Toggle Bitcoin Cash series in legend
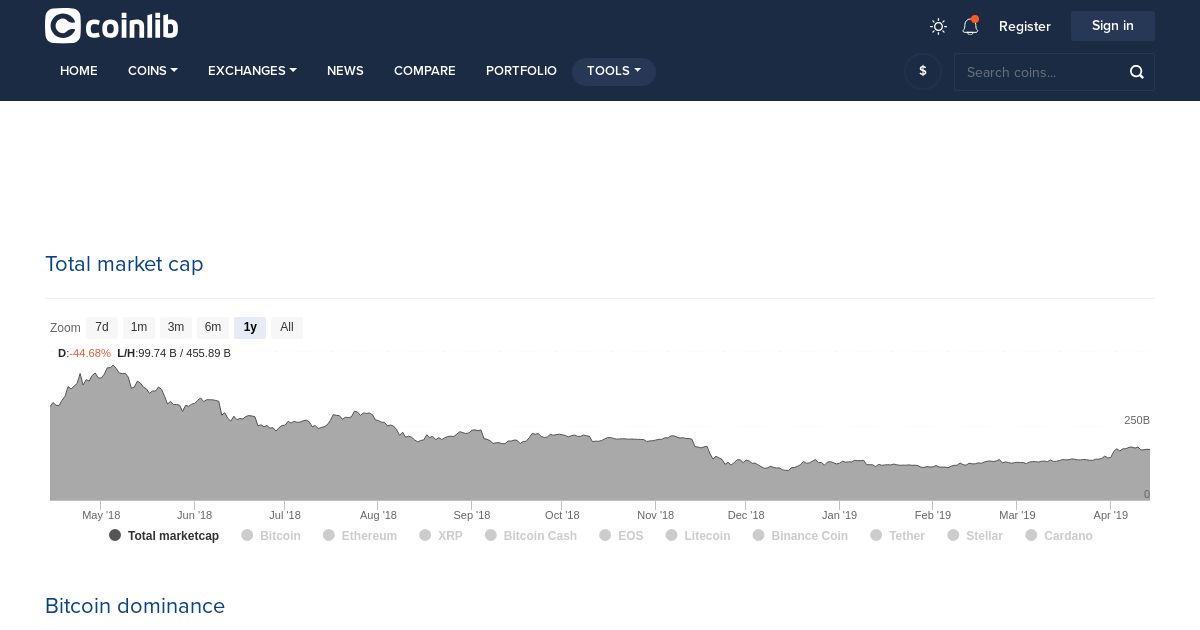 click(x=531, y=536)
